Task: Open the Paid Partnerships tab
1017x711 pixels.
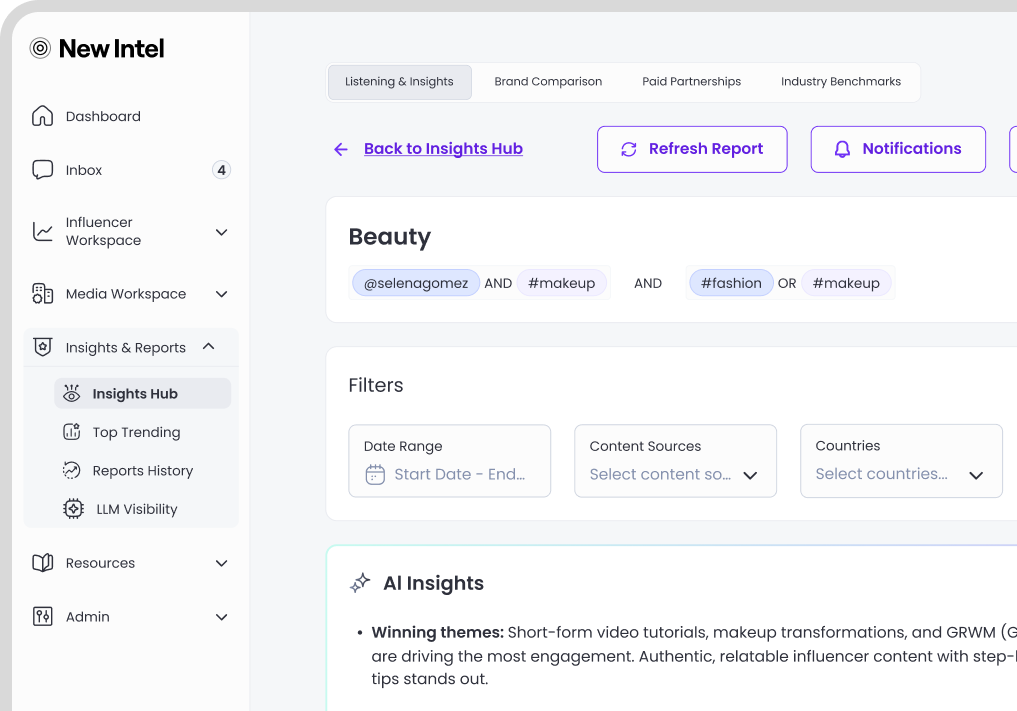Action: 691,82
